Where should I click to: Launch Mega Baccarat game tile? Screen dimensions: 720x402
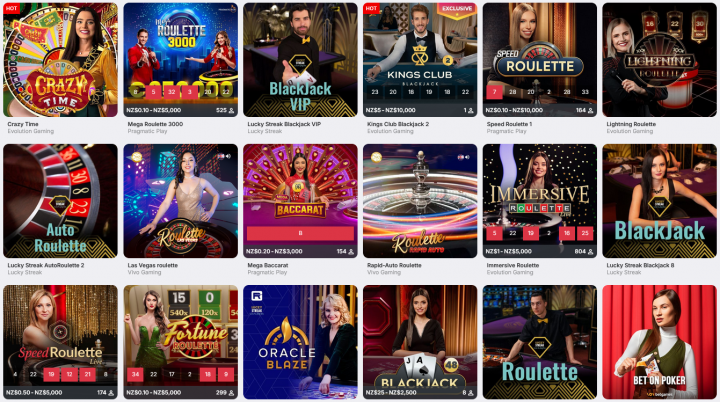click(300, 201)
